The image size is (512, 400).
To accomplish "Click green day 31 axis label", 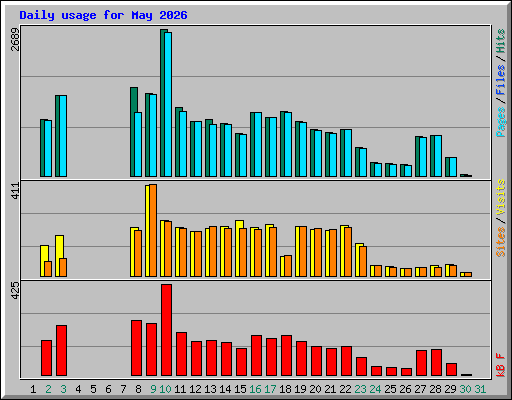I will pos(480,389).
